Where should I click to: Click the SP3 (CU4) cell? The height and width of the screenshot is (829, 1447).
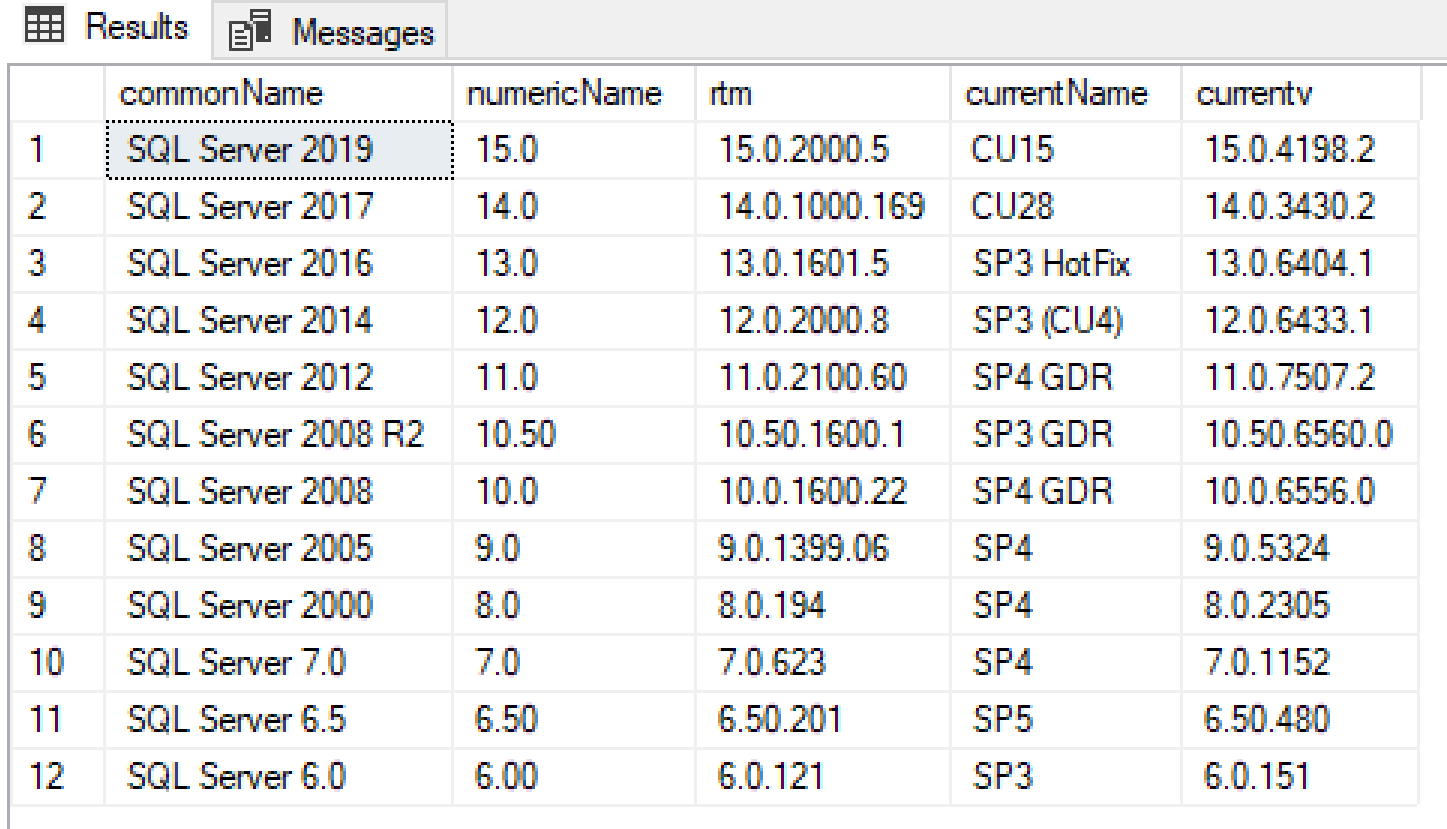click(x=1048, y=321)
